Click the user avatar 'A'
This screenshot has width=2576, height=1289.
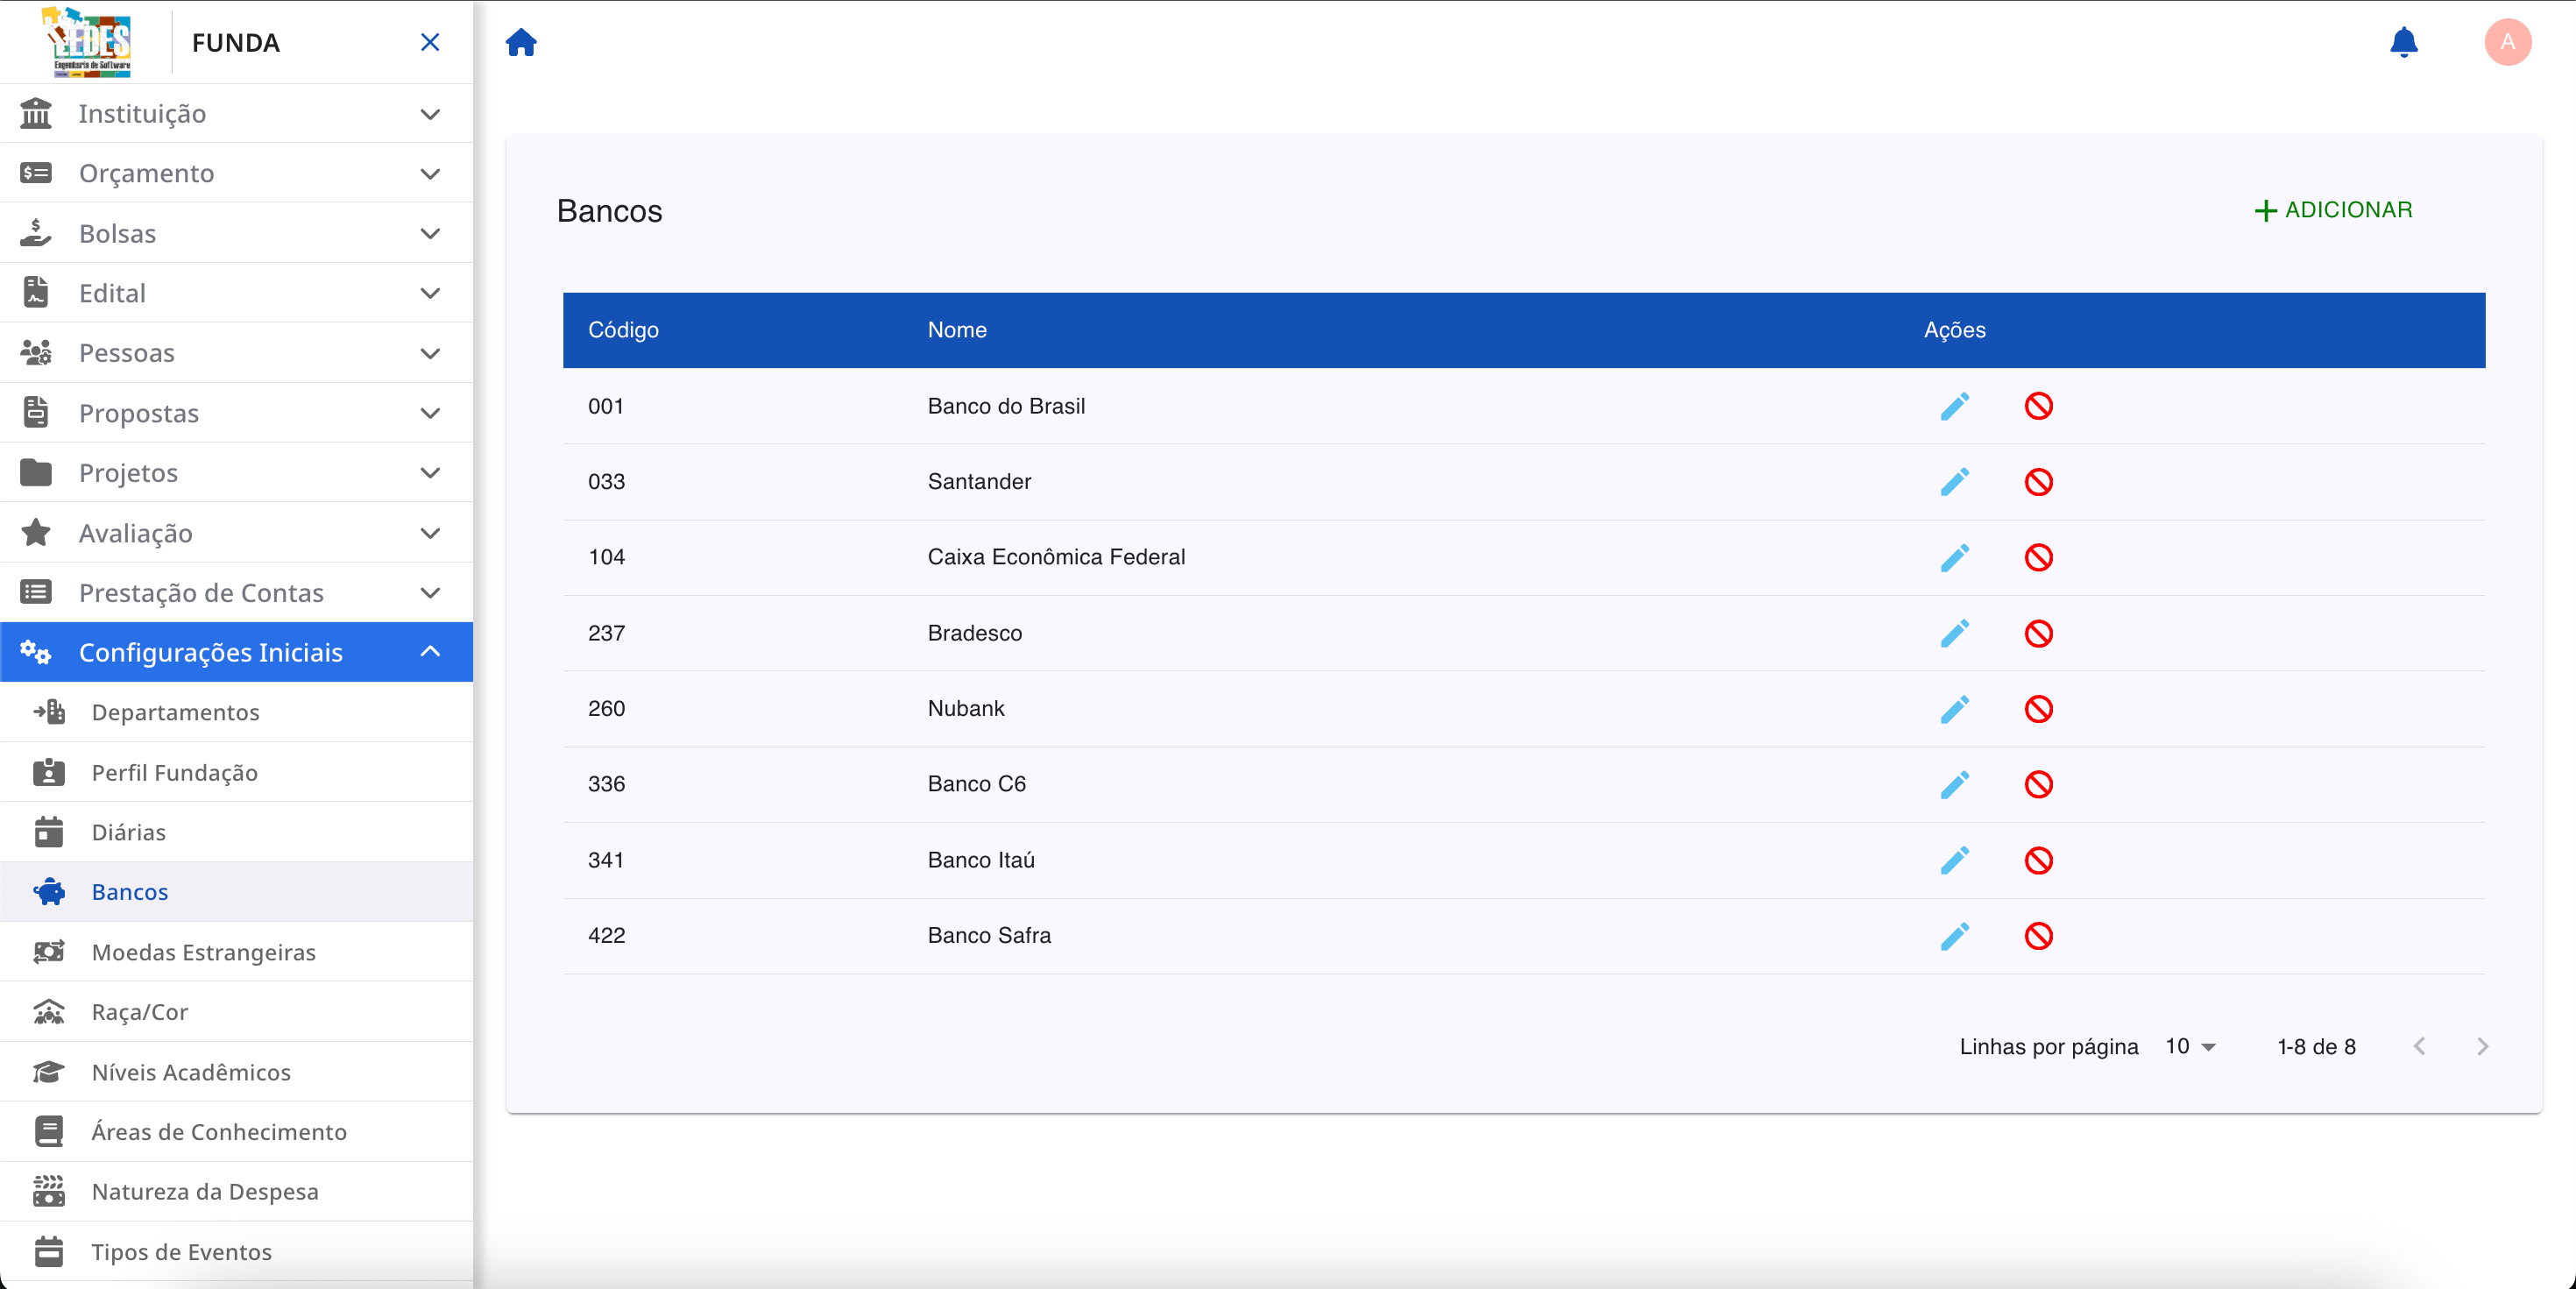(2507, 42)
